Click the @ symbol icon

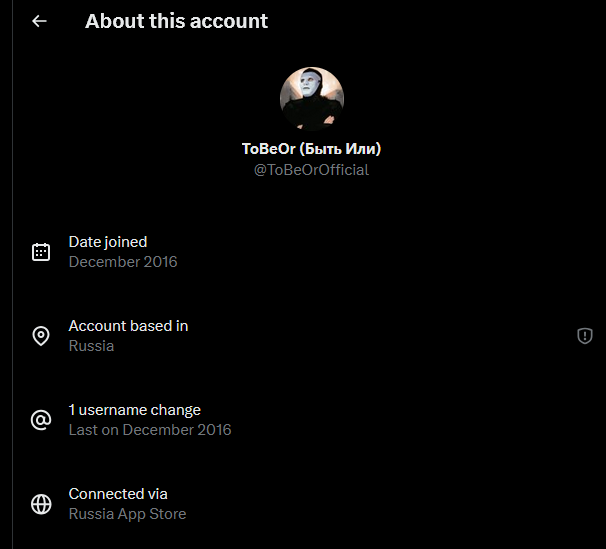41,420
